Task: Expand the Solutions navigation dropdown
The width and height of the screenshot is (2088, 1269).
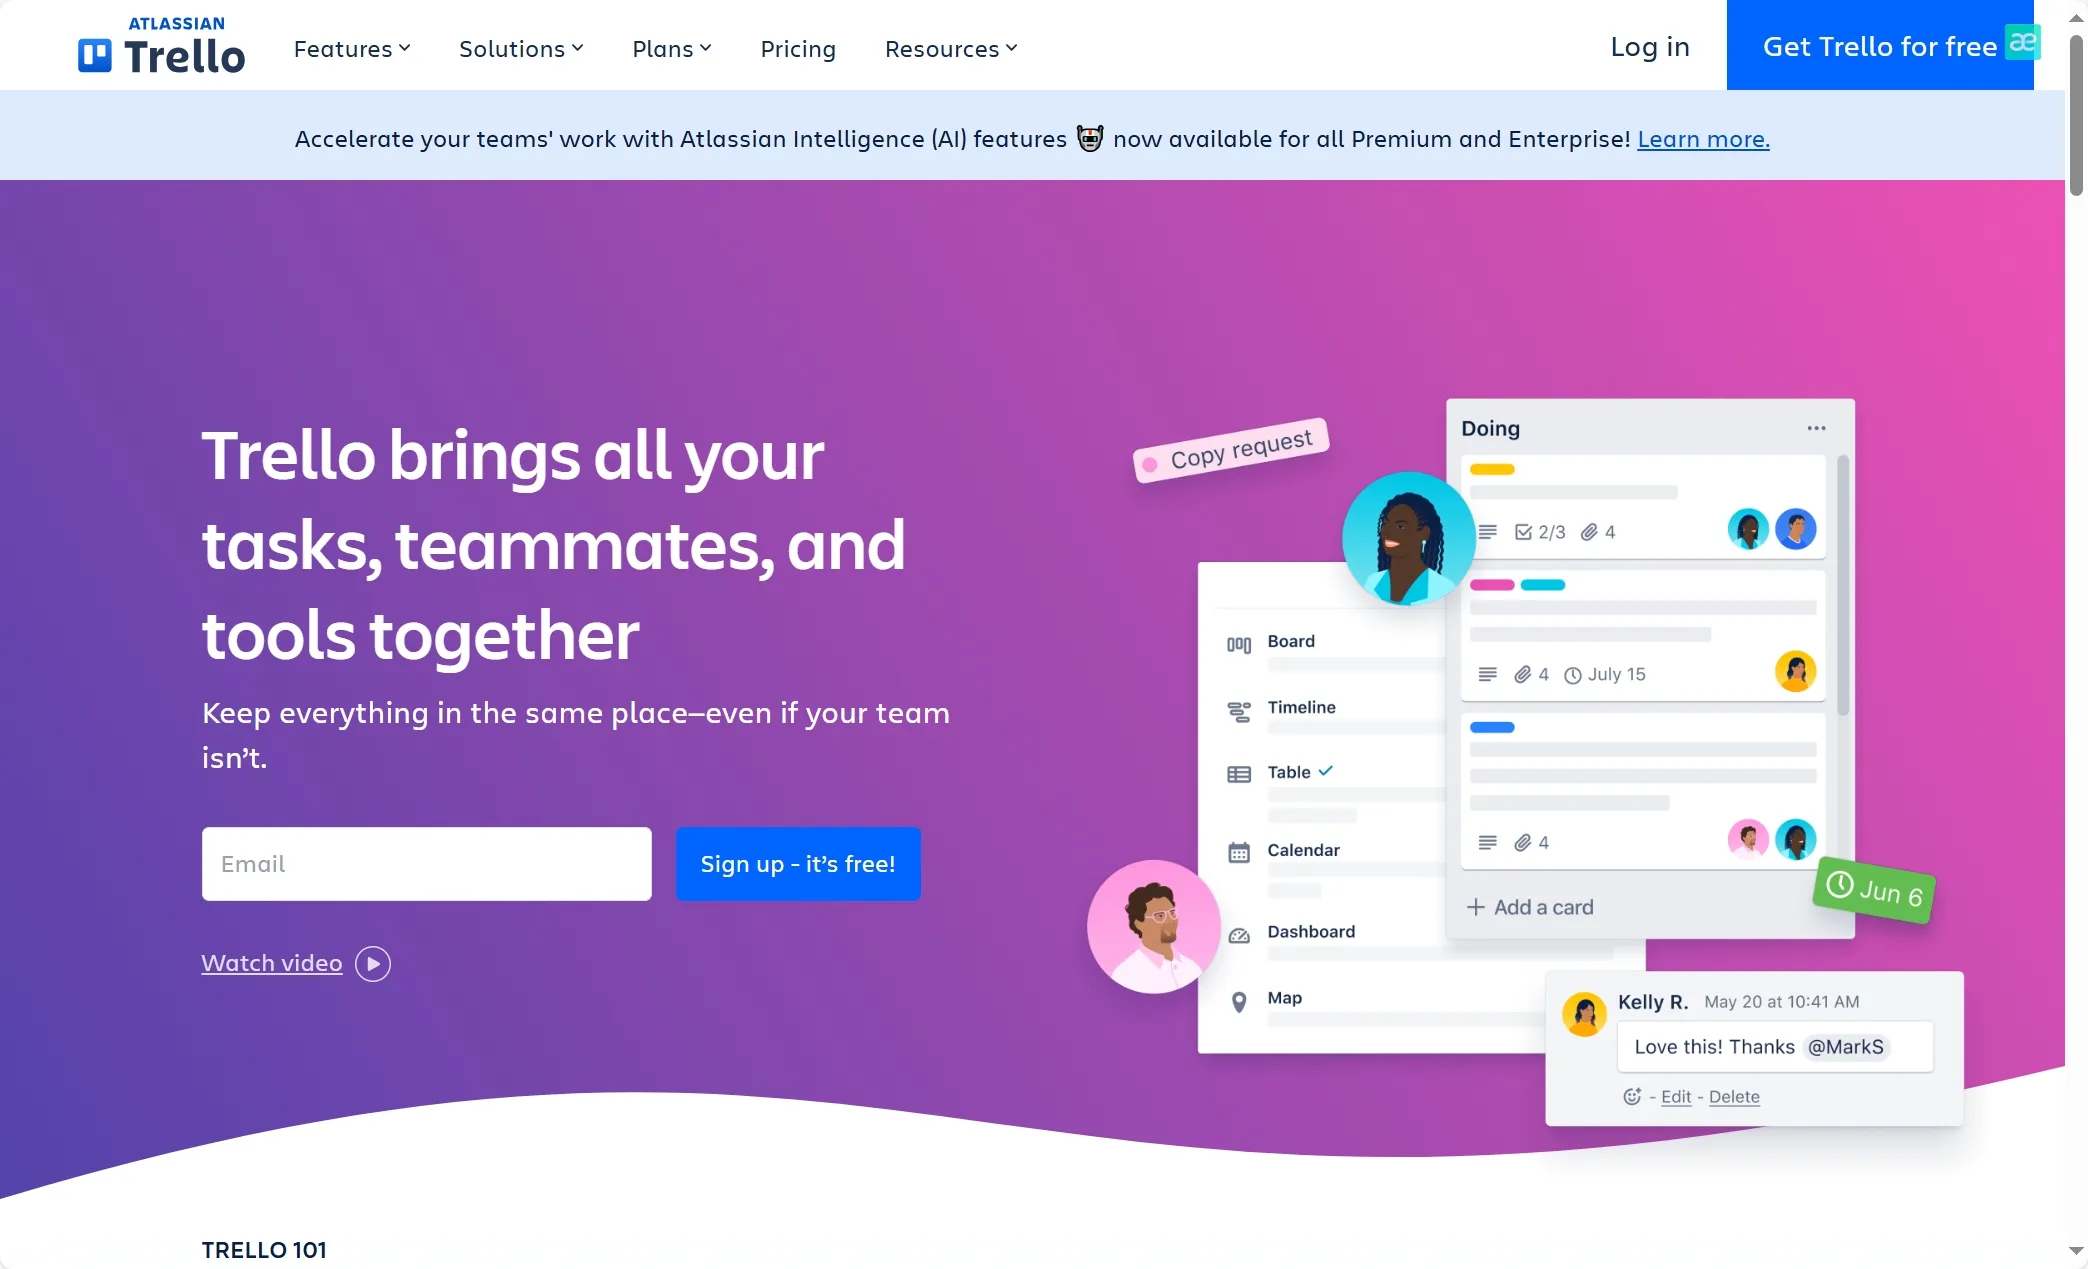Action: pos(521,48)
